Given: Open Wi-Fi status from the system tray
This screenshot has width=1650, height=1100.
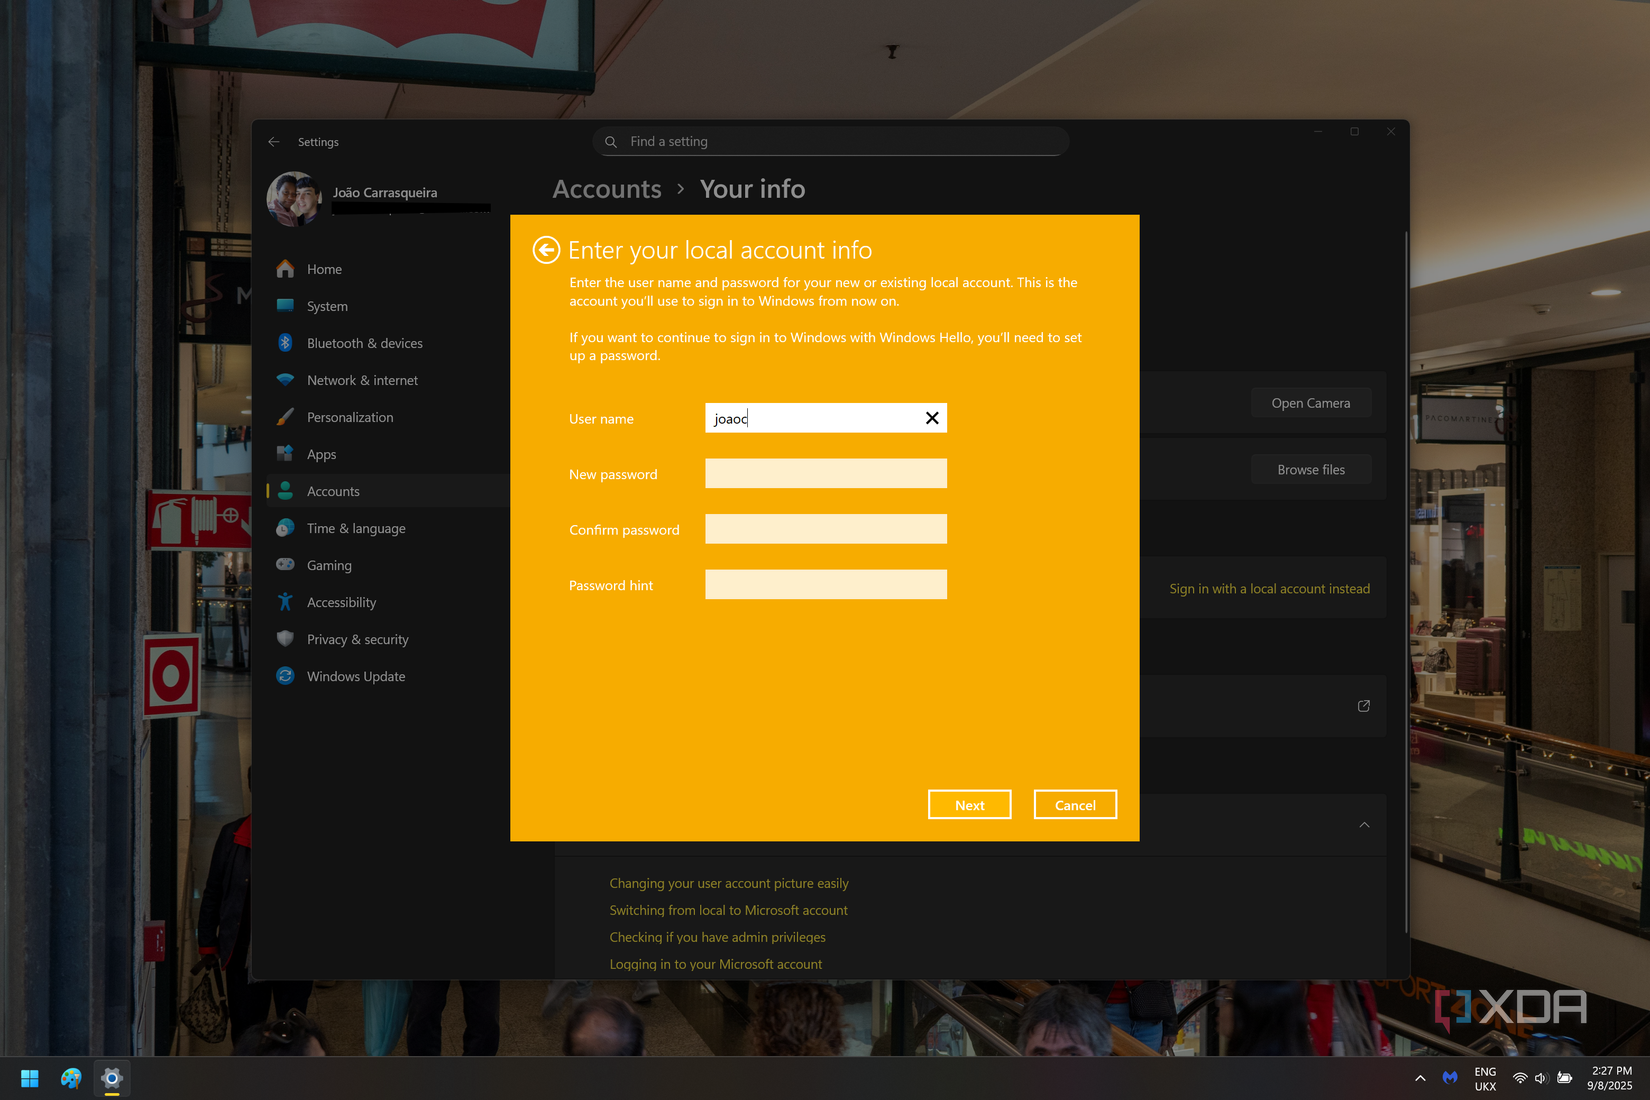Looking at the screenshot, I should click(1520, 1078).
